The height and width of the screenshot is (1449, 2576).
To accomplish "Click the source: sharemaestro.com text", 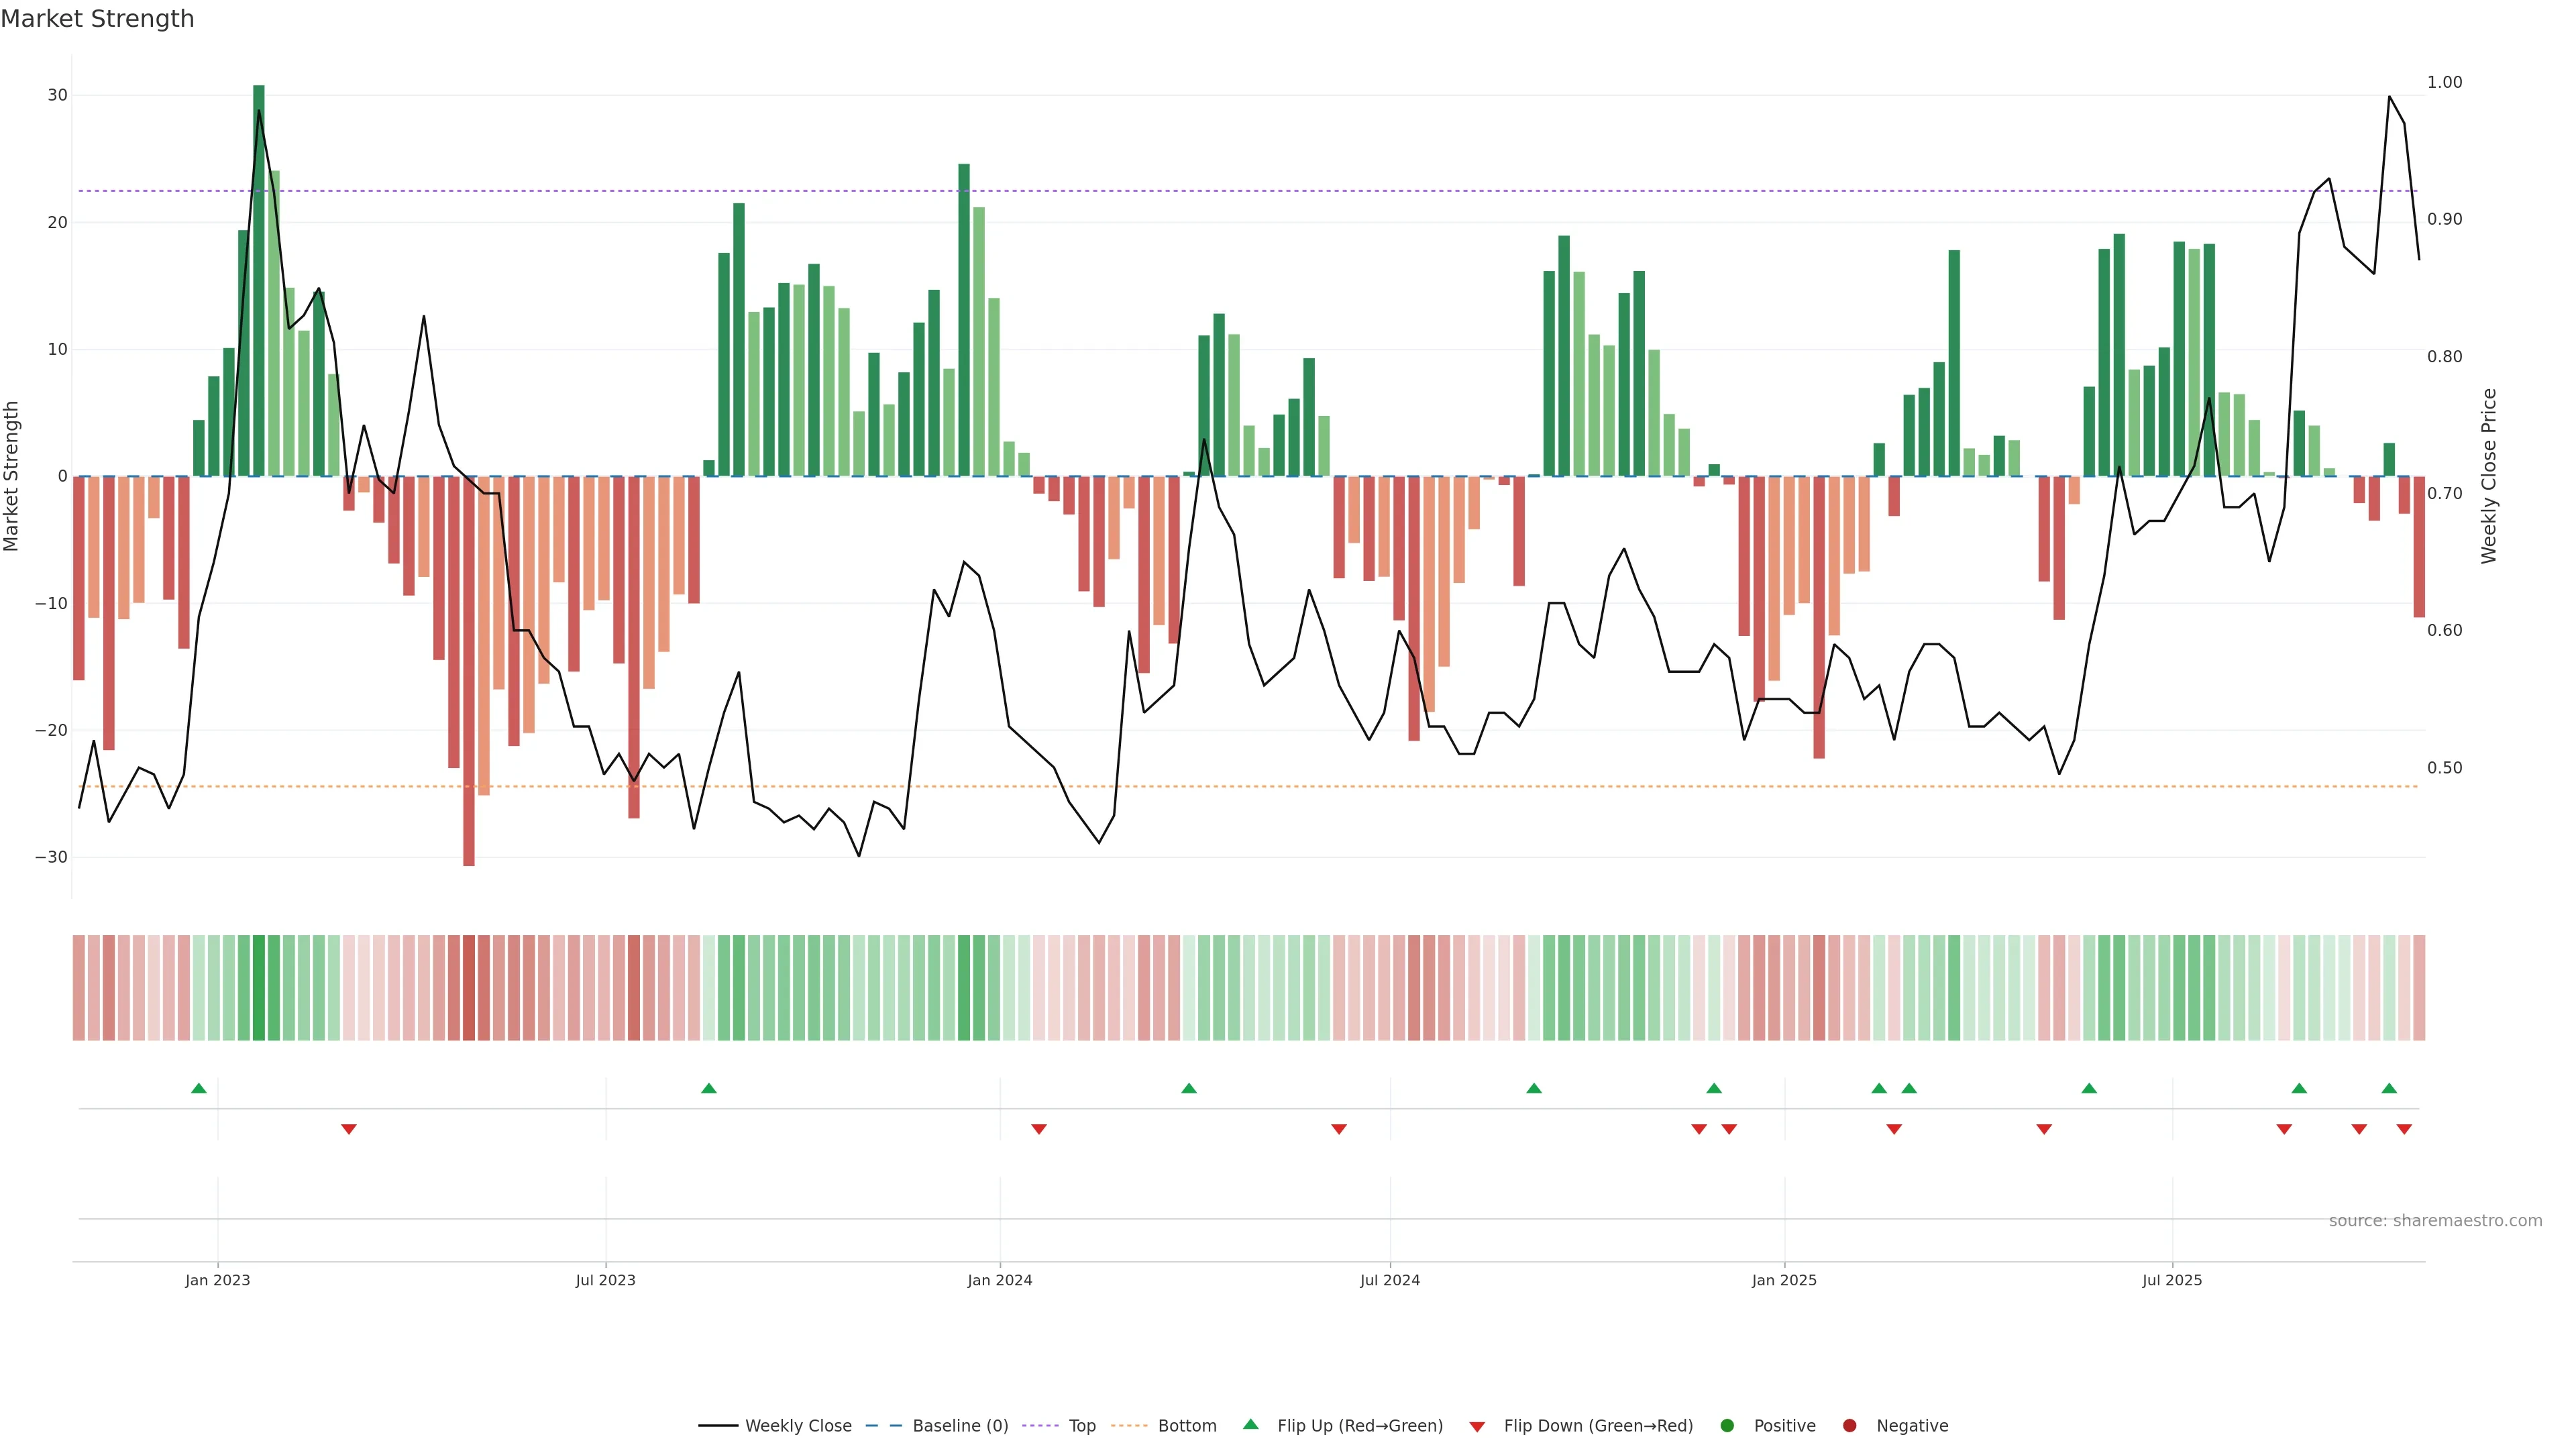I will 2435,1221.
